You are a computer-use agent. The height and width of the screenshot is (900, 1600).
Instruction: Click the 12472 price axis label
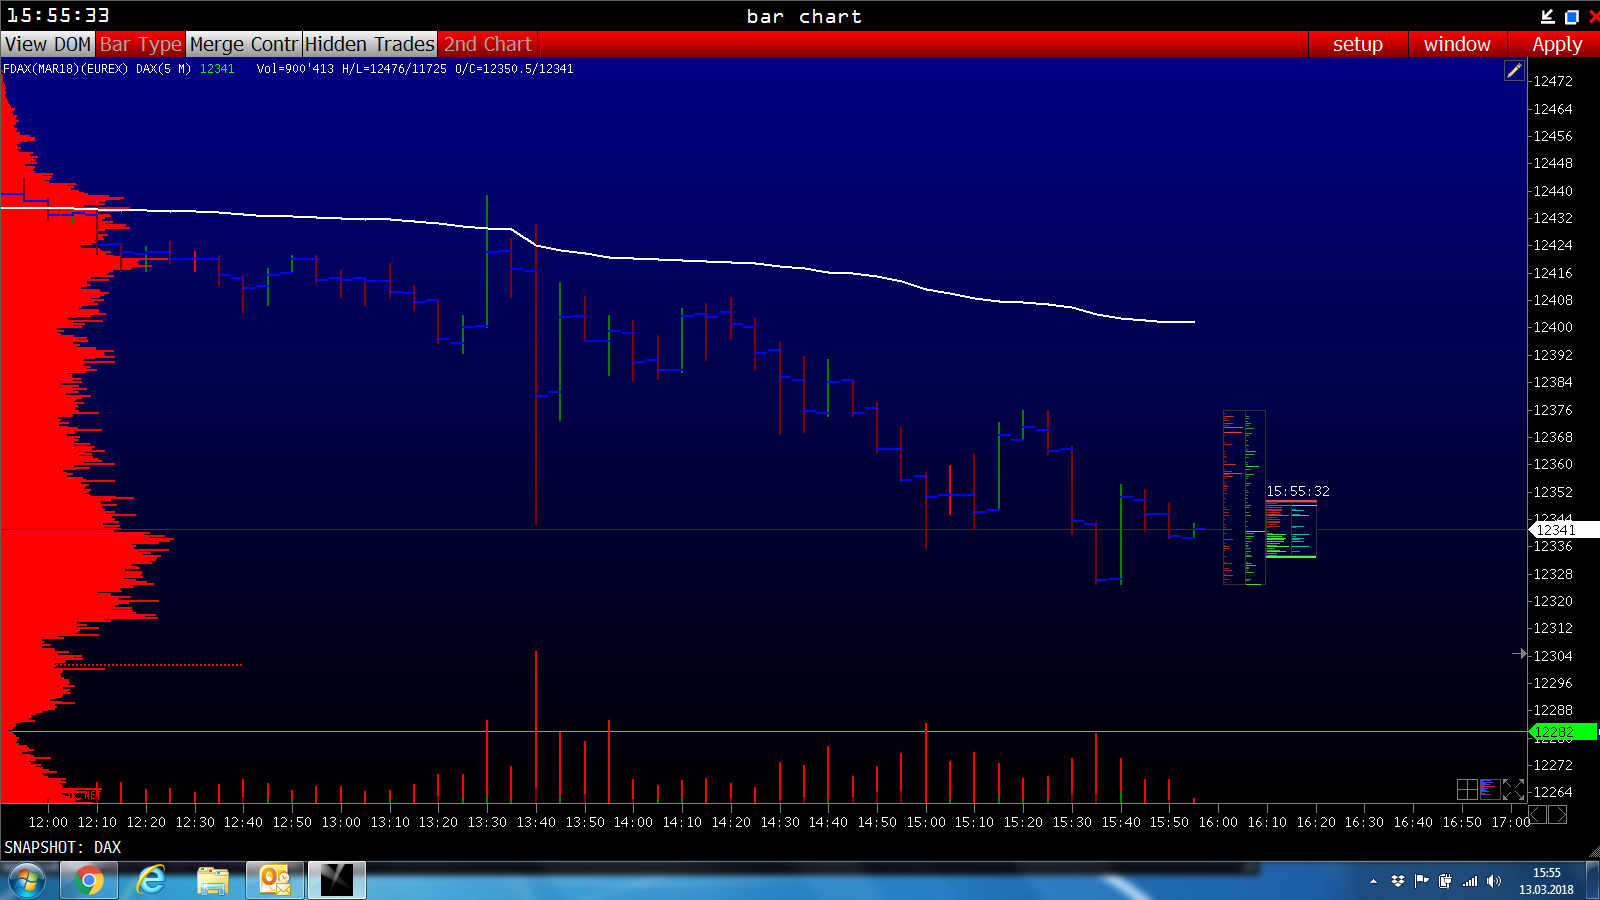(1553, 81)
